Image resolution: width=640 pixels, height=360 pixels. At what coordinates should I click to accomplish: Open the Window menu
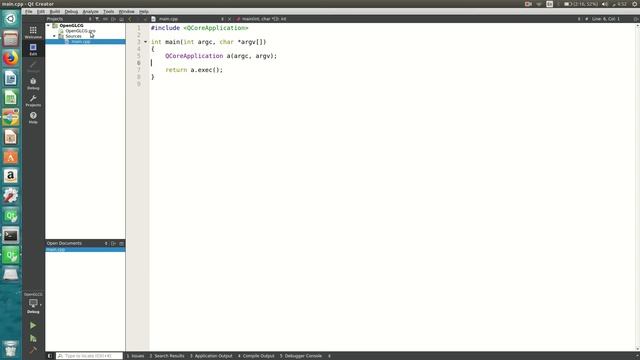tap(126, 11)
